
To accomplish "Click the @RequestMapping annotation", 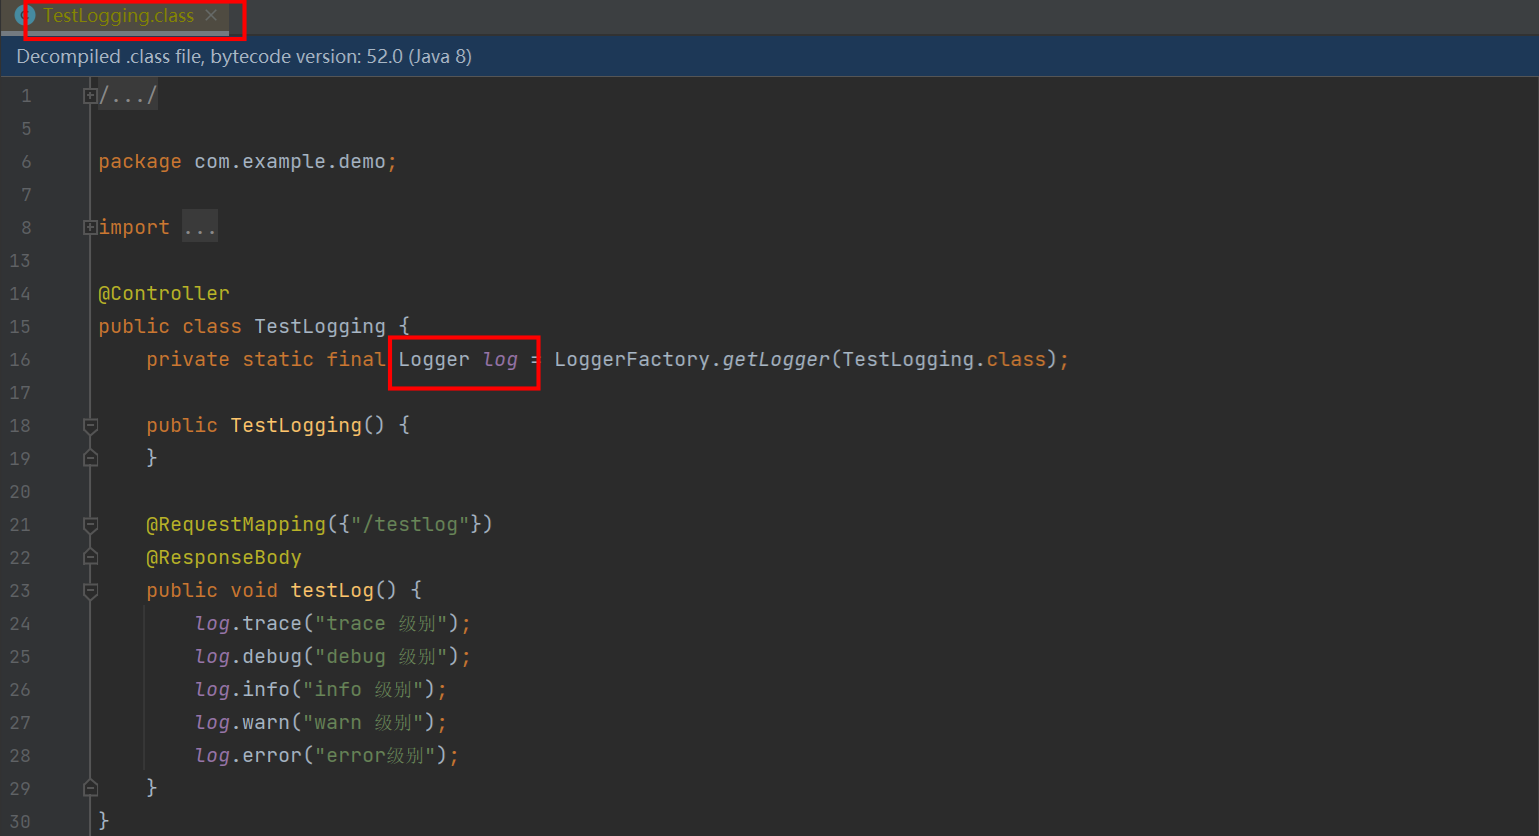I will (236, 525).
